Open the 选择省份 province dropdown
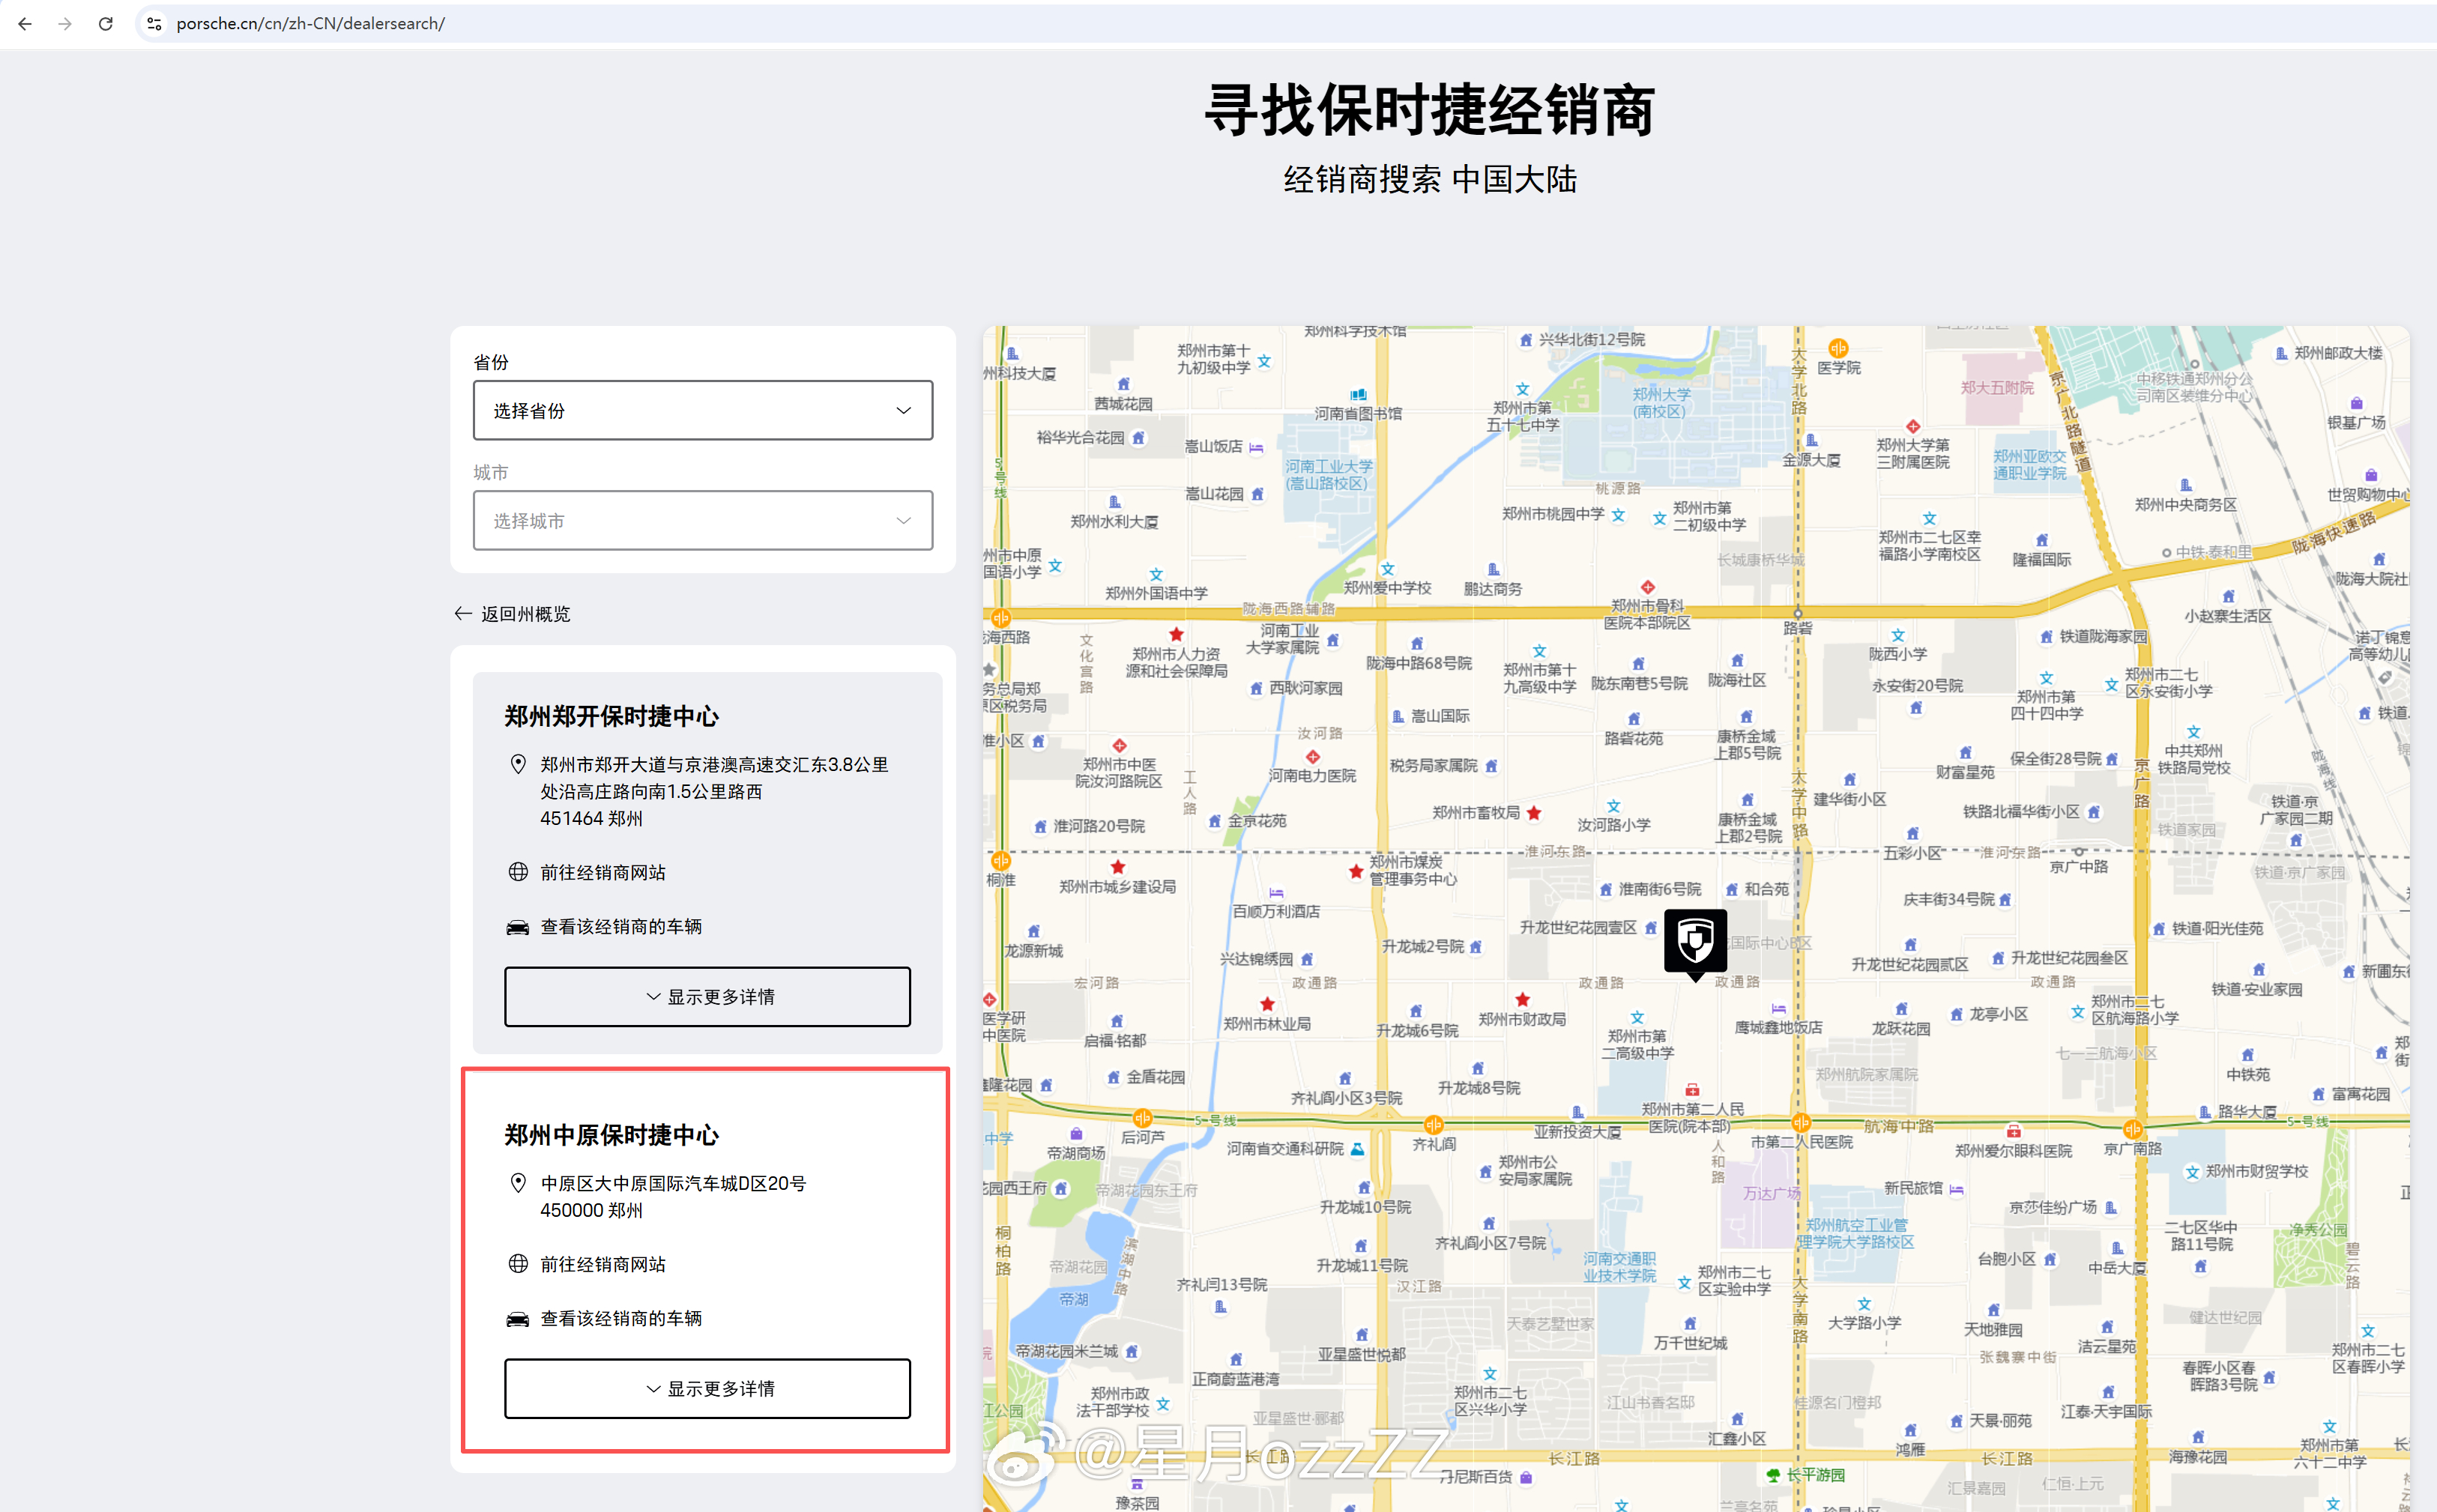The image size is (2437, 1512). 702,410
